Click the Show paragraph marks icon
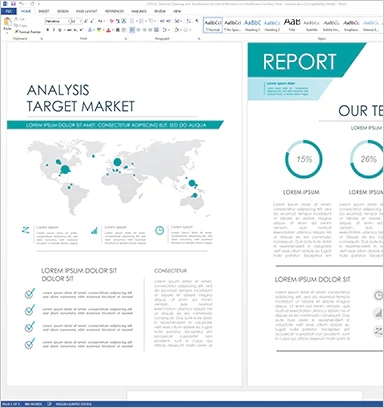The width and height of the screenshot is (384, 408). tap(197, 21)
